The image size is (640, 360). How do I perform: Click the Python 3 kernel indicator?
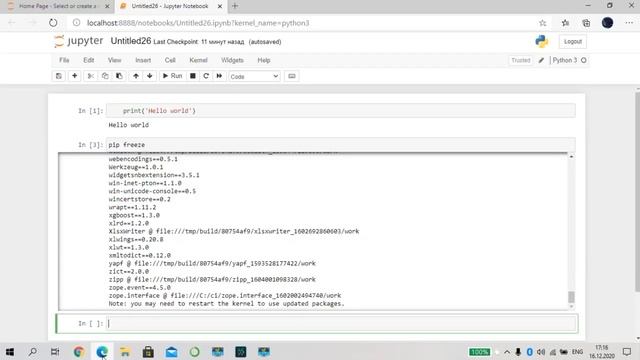[564, 60]
